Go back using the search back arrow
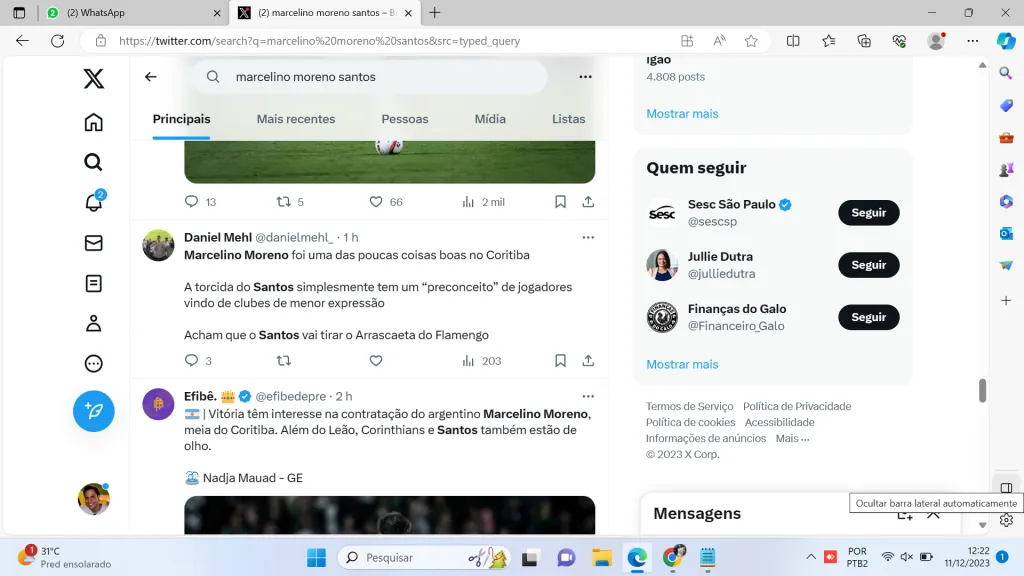Viewport: 1024px width, 576px height. coord(151,77)
